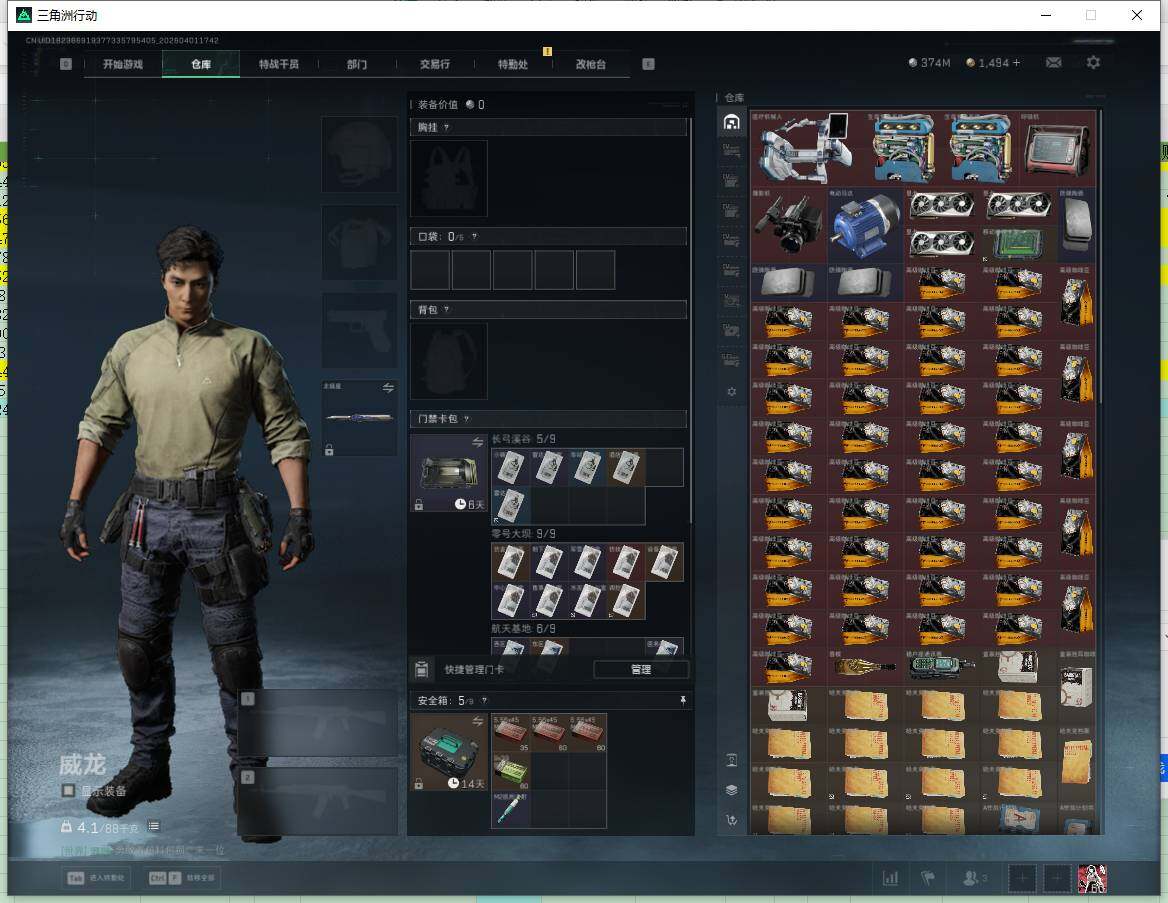Image resolution: width=1168 pixels, height=903 pixels.
Task: Click the yellow alert badge above 特勤处
Action: [548, 51]
